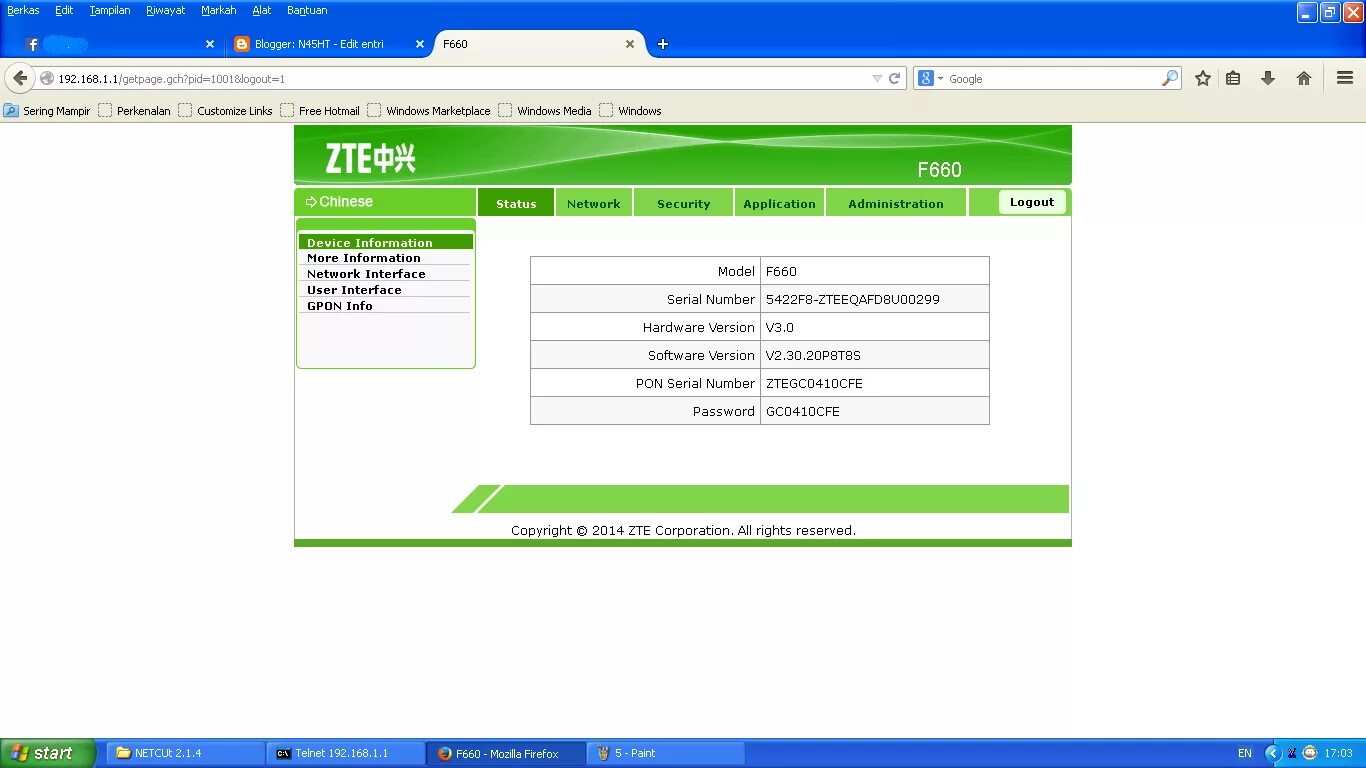Click PON serial ZTEGC0410CFE value
This screenshot has height=768, width=1366.
[814, 383]
